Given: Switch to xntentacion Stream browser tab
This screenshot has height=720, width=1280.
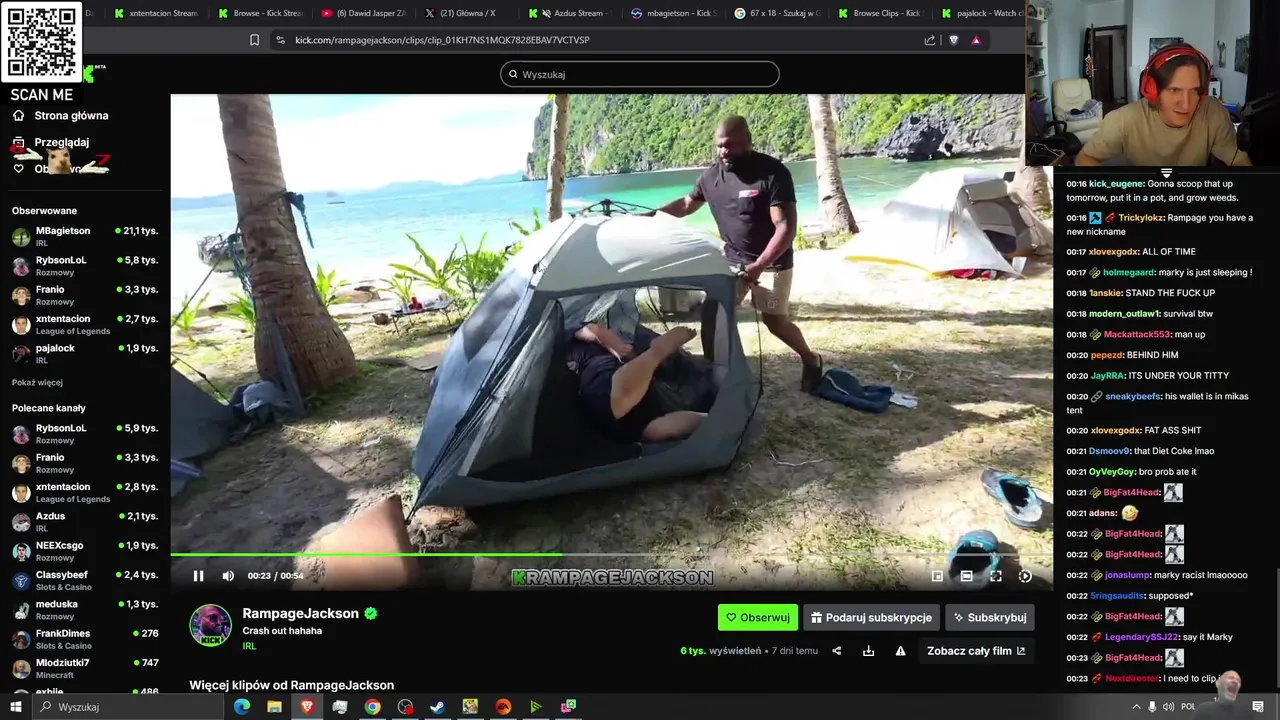Looking at the screenshot, I should coord(157,13).
